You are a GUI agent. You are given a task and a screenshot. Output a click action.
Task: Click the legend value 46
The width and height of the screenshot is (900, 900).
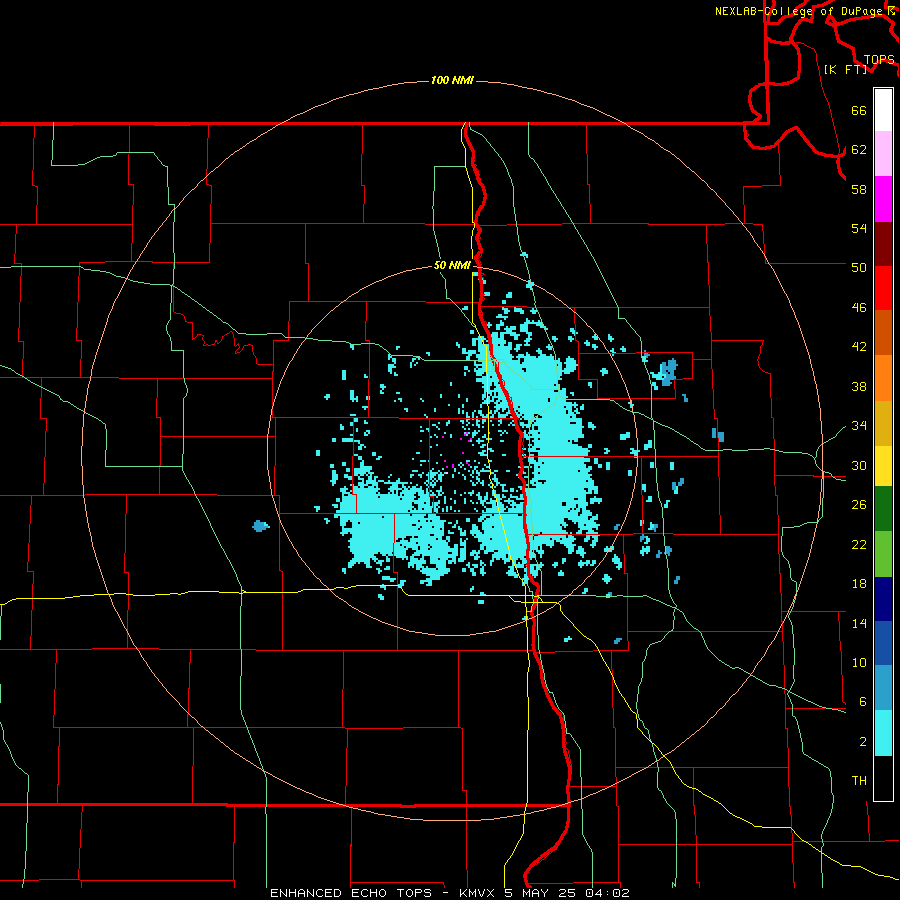[859, 308]
